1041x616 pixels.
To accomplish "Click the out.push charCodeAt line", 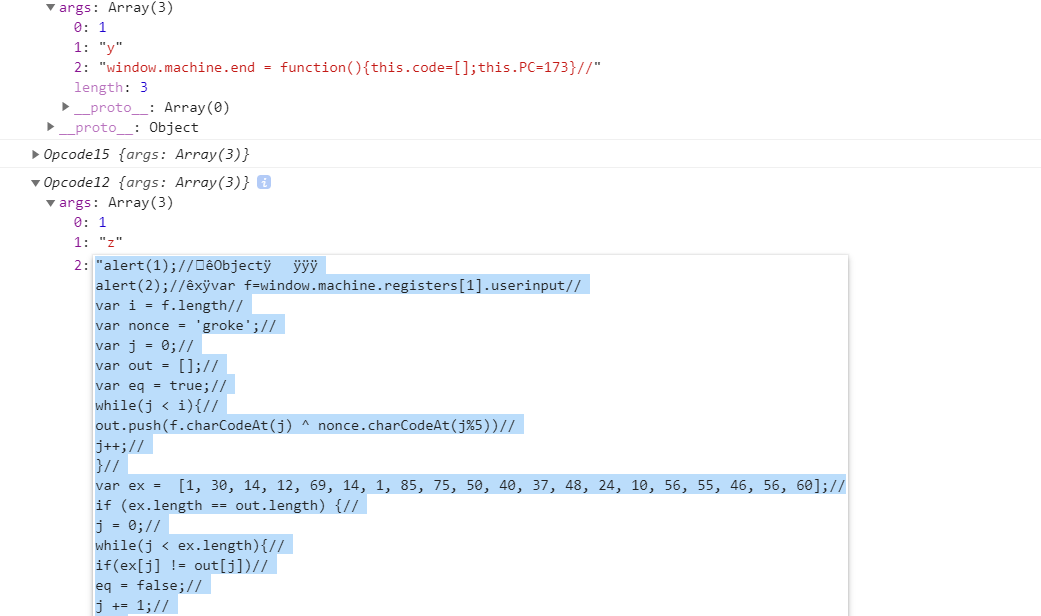I will [309, 425].
